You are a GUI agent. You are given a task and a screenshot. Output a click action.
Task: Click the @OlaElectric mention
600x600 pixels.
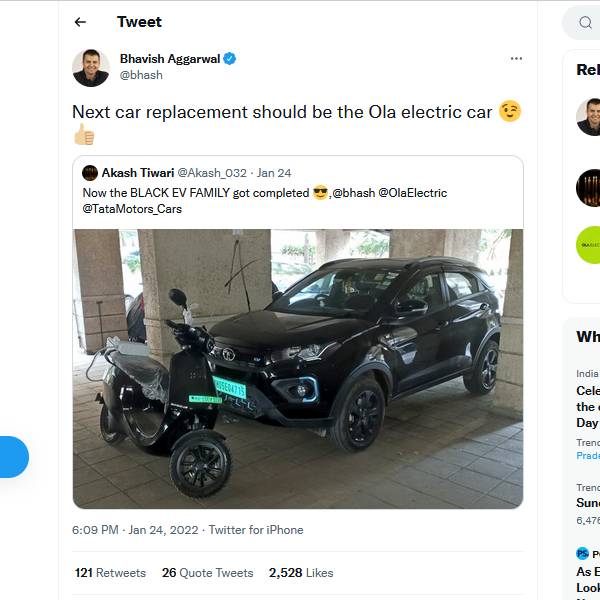point(413,193)
